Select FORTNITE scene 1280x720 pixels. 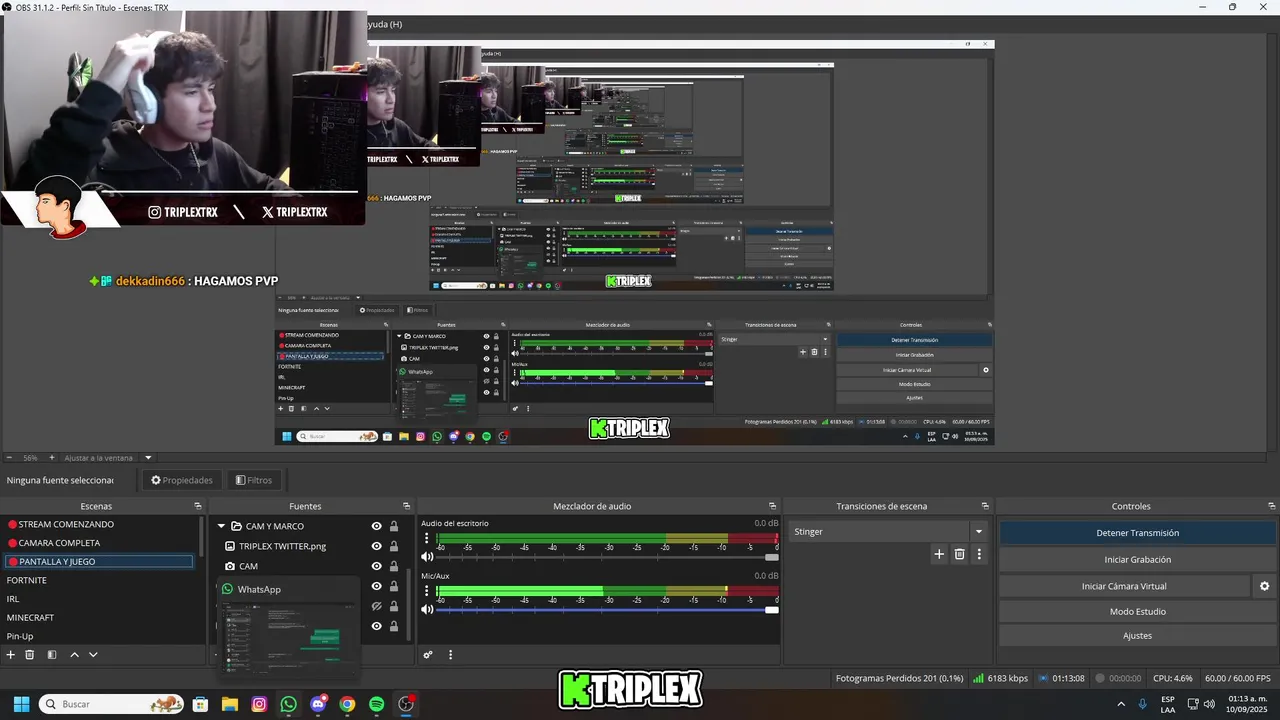99,580
